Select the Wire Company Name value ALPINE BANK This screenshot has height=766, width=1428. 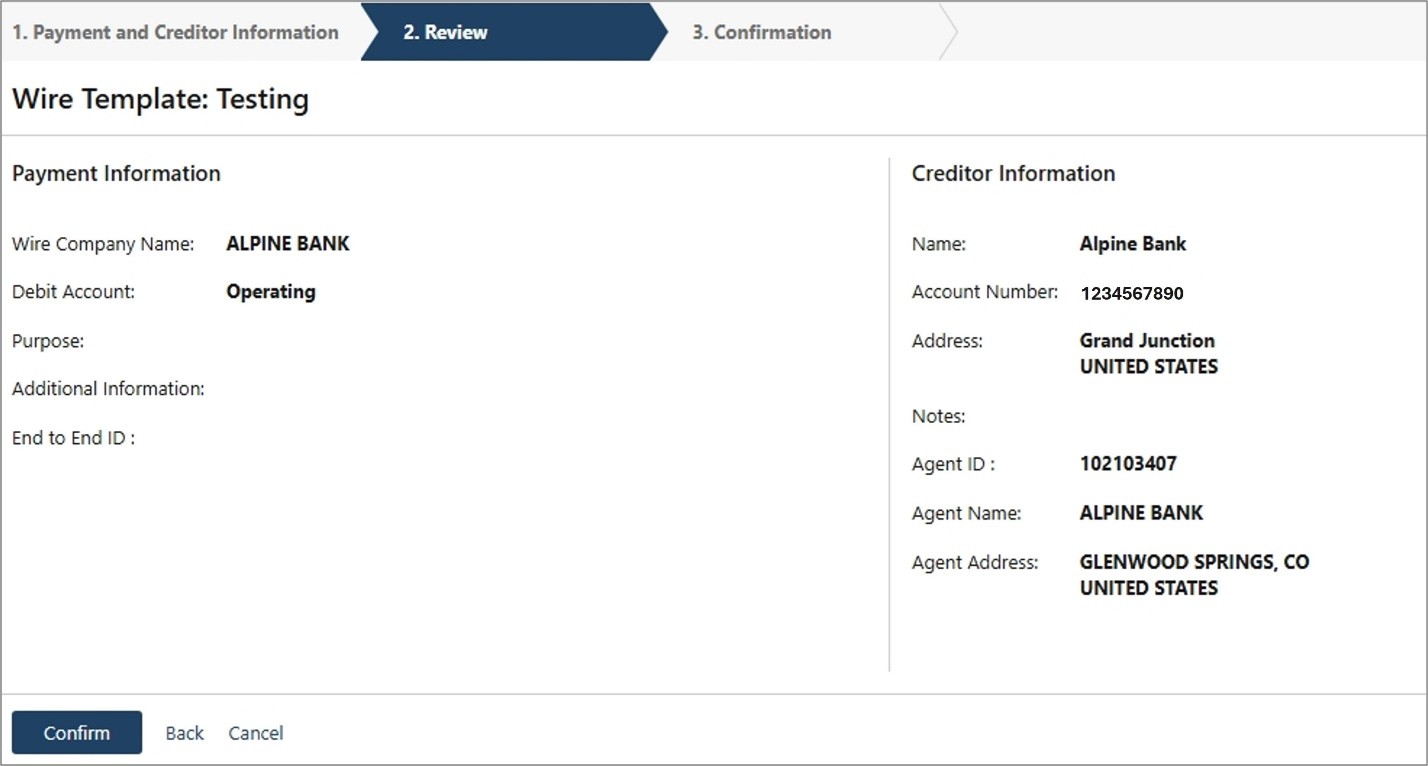[x=288, y=243]
